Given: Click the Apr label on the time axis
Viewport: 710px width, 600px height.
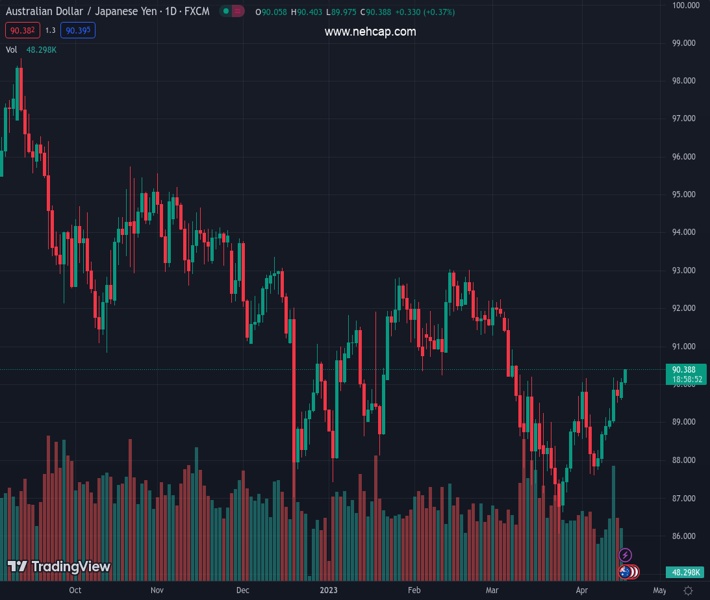Looking at the screenshot, I should (582, 591).
